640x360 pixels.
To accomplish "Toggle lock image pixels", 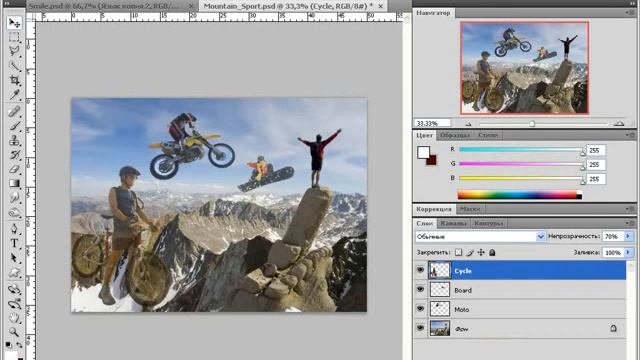I will coord(470,253).
